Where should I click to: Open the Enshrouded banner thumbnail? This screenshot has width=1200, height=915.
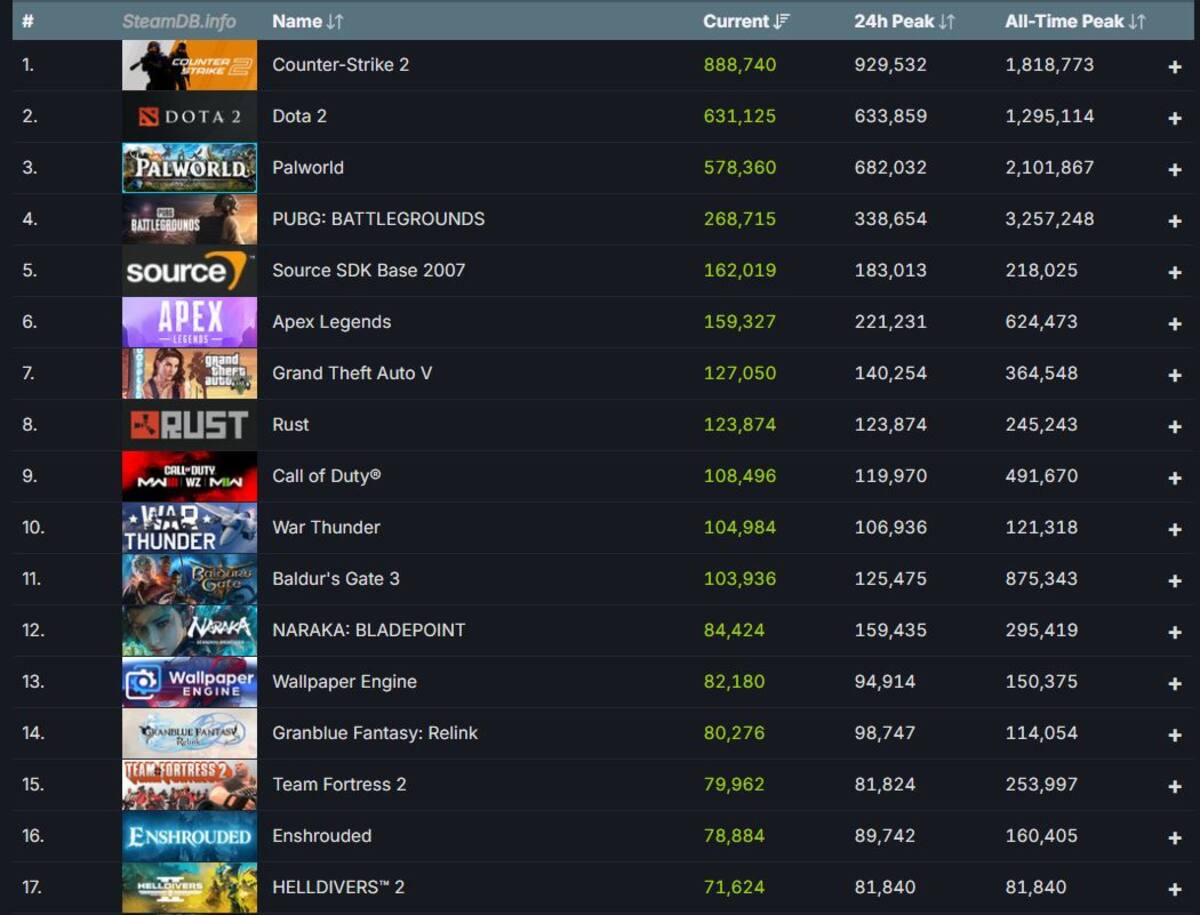[x=189, y=837]
